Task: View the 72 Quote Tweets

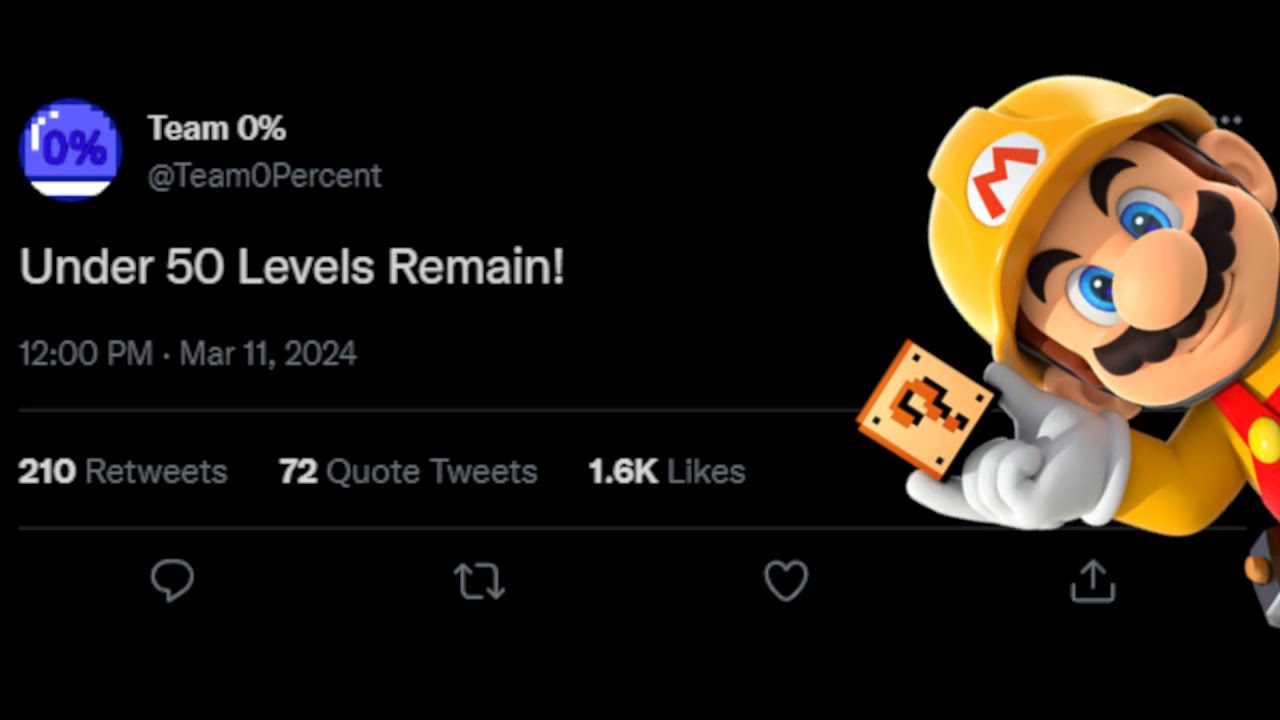Action: point(408,471)
